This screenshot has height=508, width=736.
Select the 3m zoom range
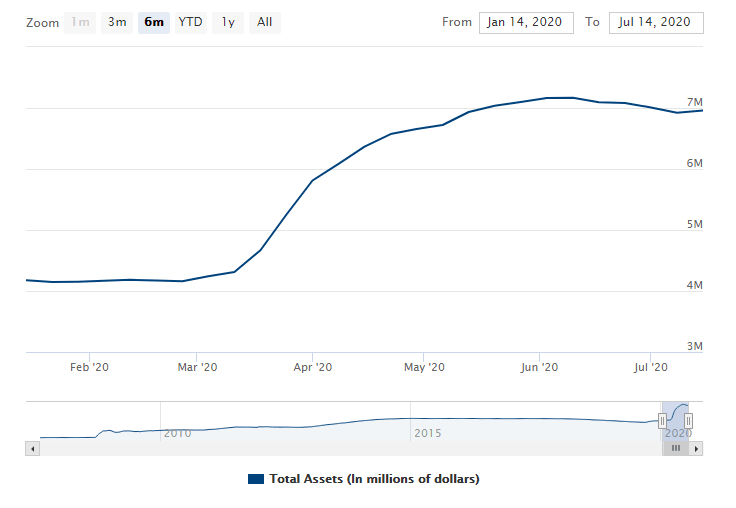pyautogui.click(x=117, y=22)
